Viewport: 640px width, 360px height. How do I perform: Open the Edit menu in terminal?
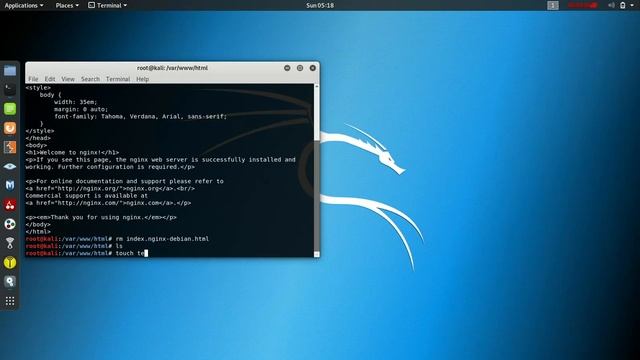tap(50, 79)
